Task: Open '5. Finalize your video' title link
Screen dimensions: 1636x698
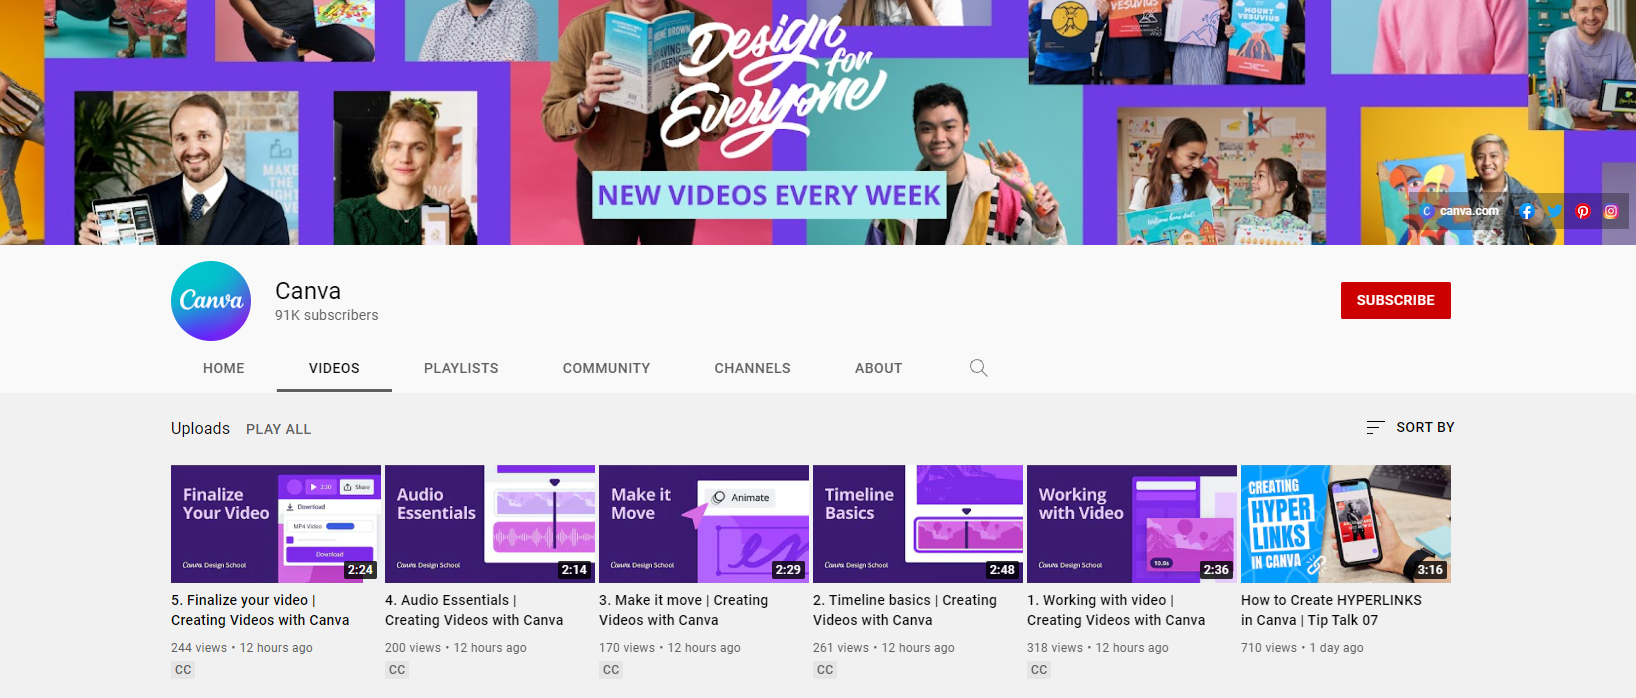Action: point(260,610)
